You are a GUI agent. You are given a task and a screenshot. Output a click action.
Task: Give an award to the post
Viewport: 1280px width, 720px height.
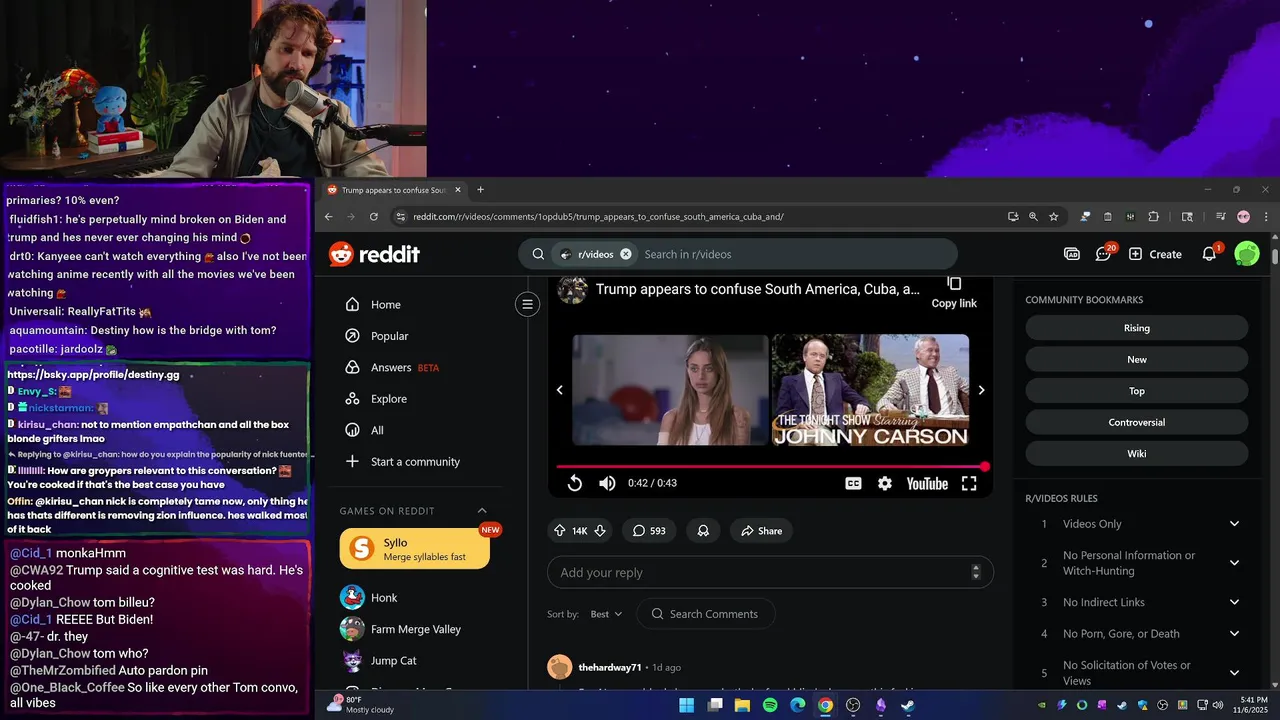[x=703, y=531]
